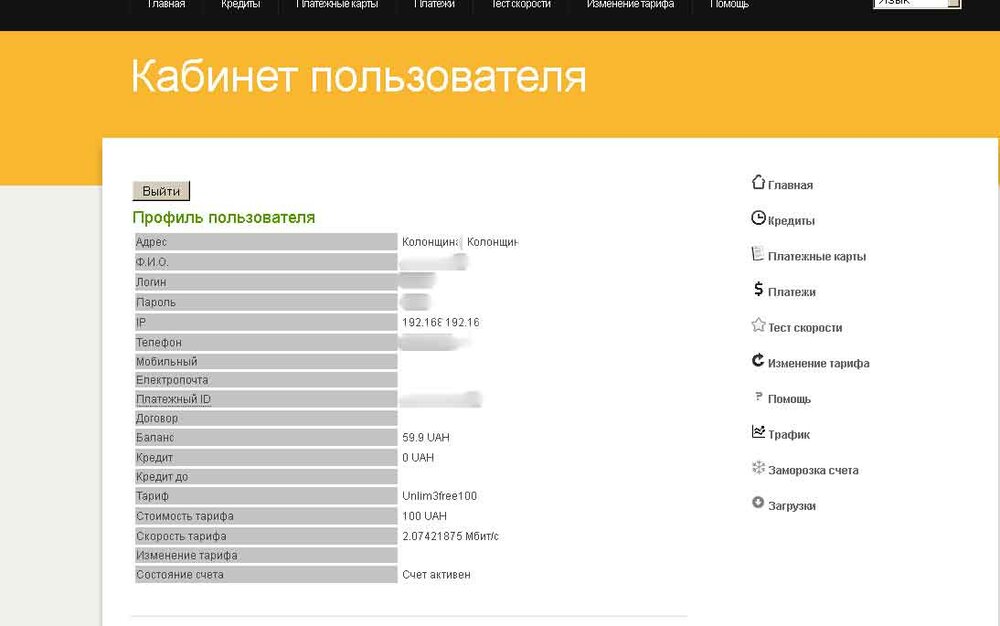The height and width of the screenshot is (626, 1000).
Task: Select the speed value 2.07421875 Мбит/с
Action: (450, 537)
